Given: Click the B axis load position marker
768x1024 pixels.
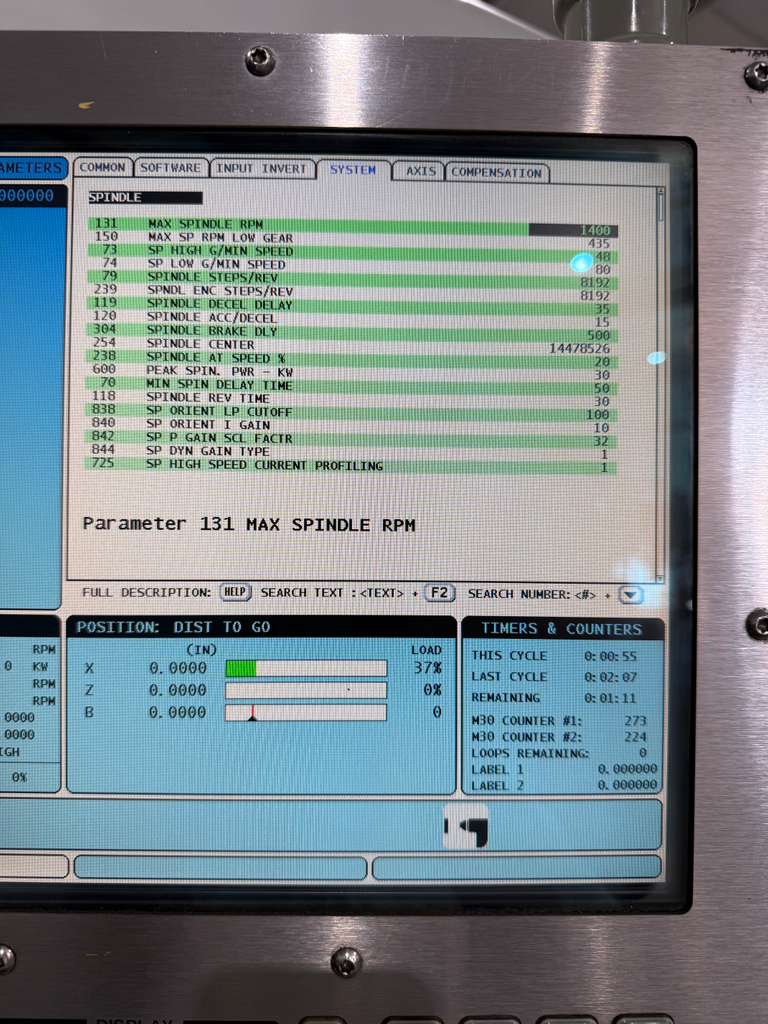Looking at the screenshot, I should coord(252,714).
